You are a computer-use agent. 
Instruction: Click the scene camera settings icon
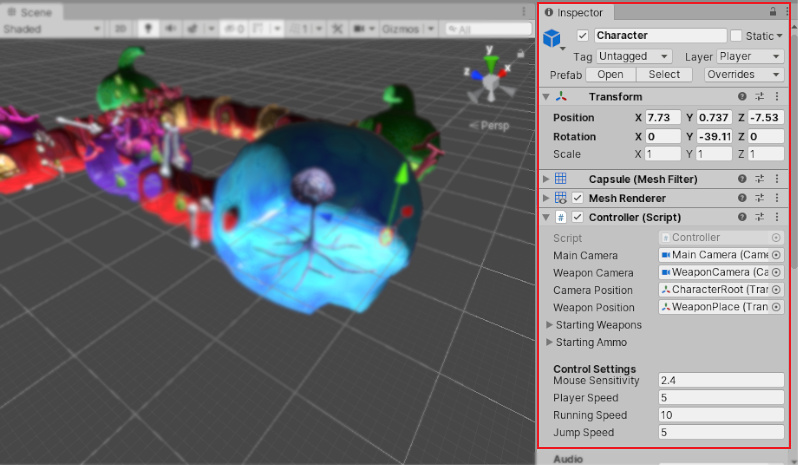(x=361, y=29)
